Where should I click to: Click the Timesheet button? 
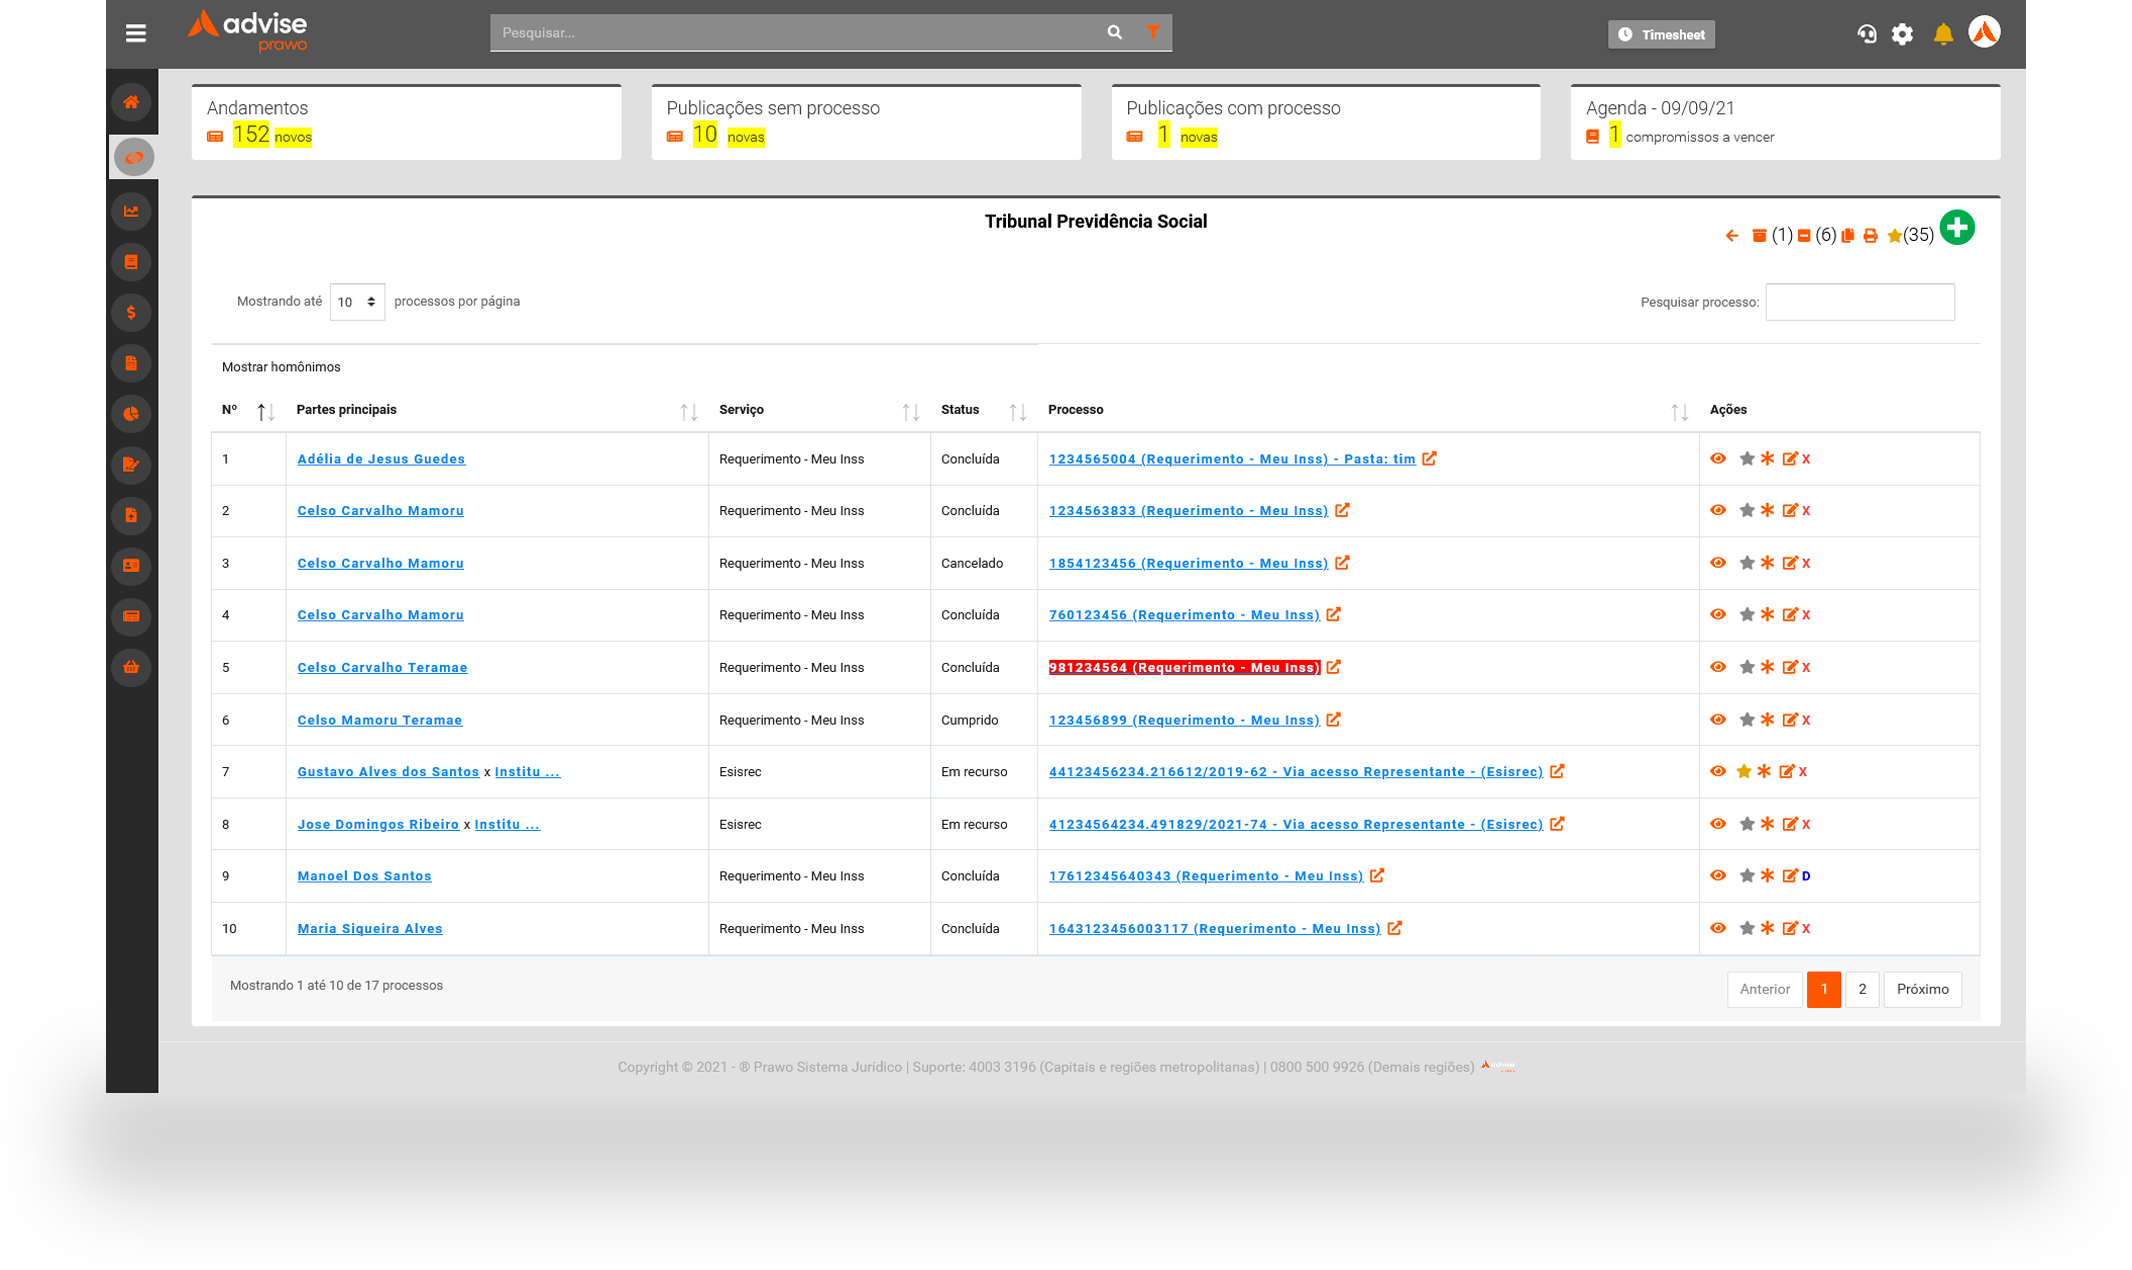[x=1661, y=34]
